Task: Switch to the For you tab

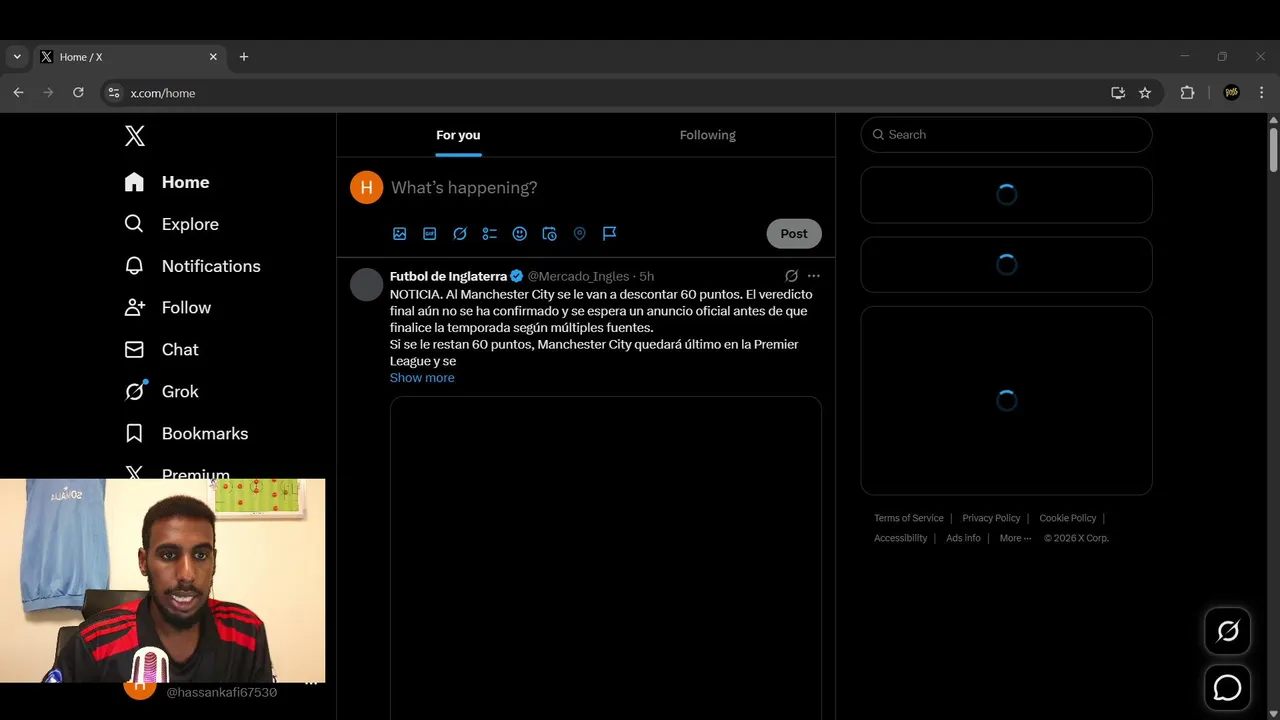Action: tap(458, 135)
